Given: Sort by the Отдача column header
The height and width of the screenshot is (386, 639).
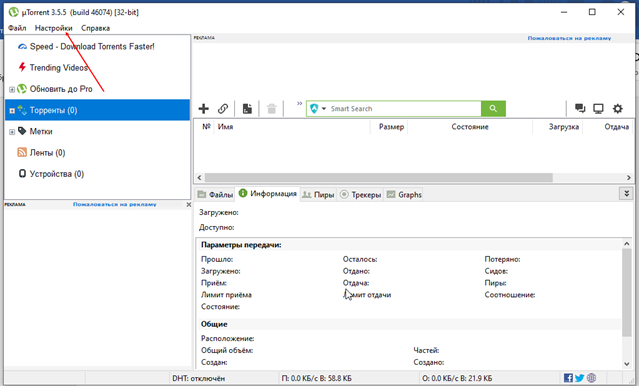Looking at the screenshot, I should point(616,127).
